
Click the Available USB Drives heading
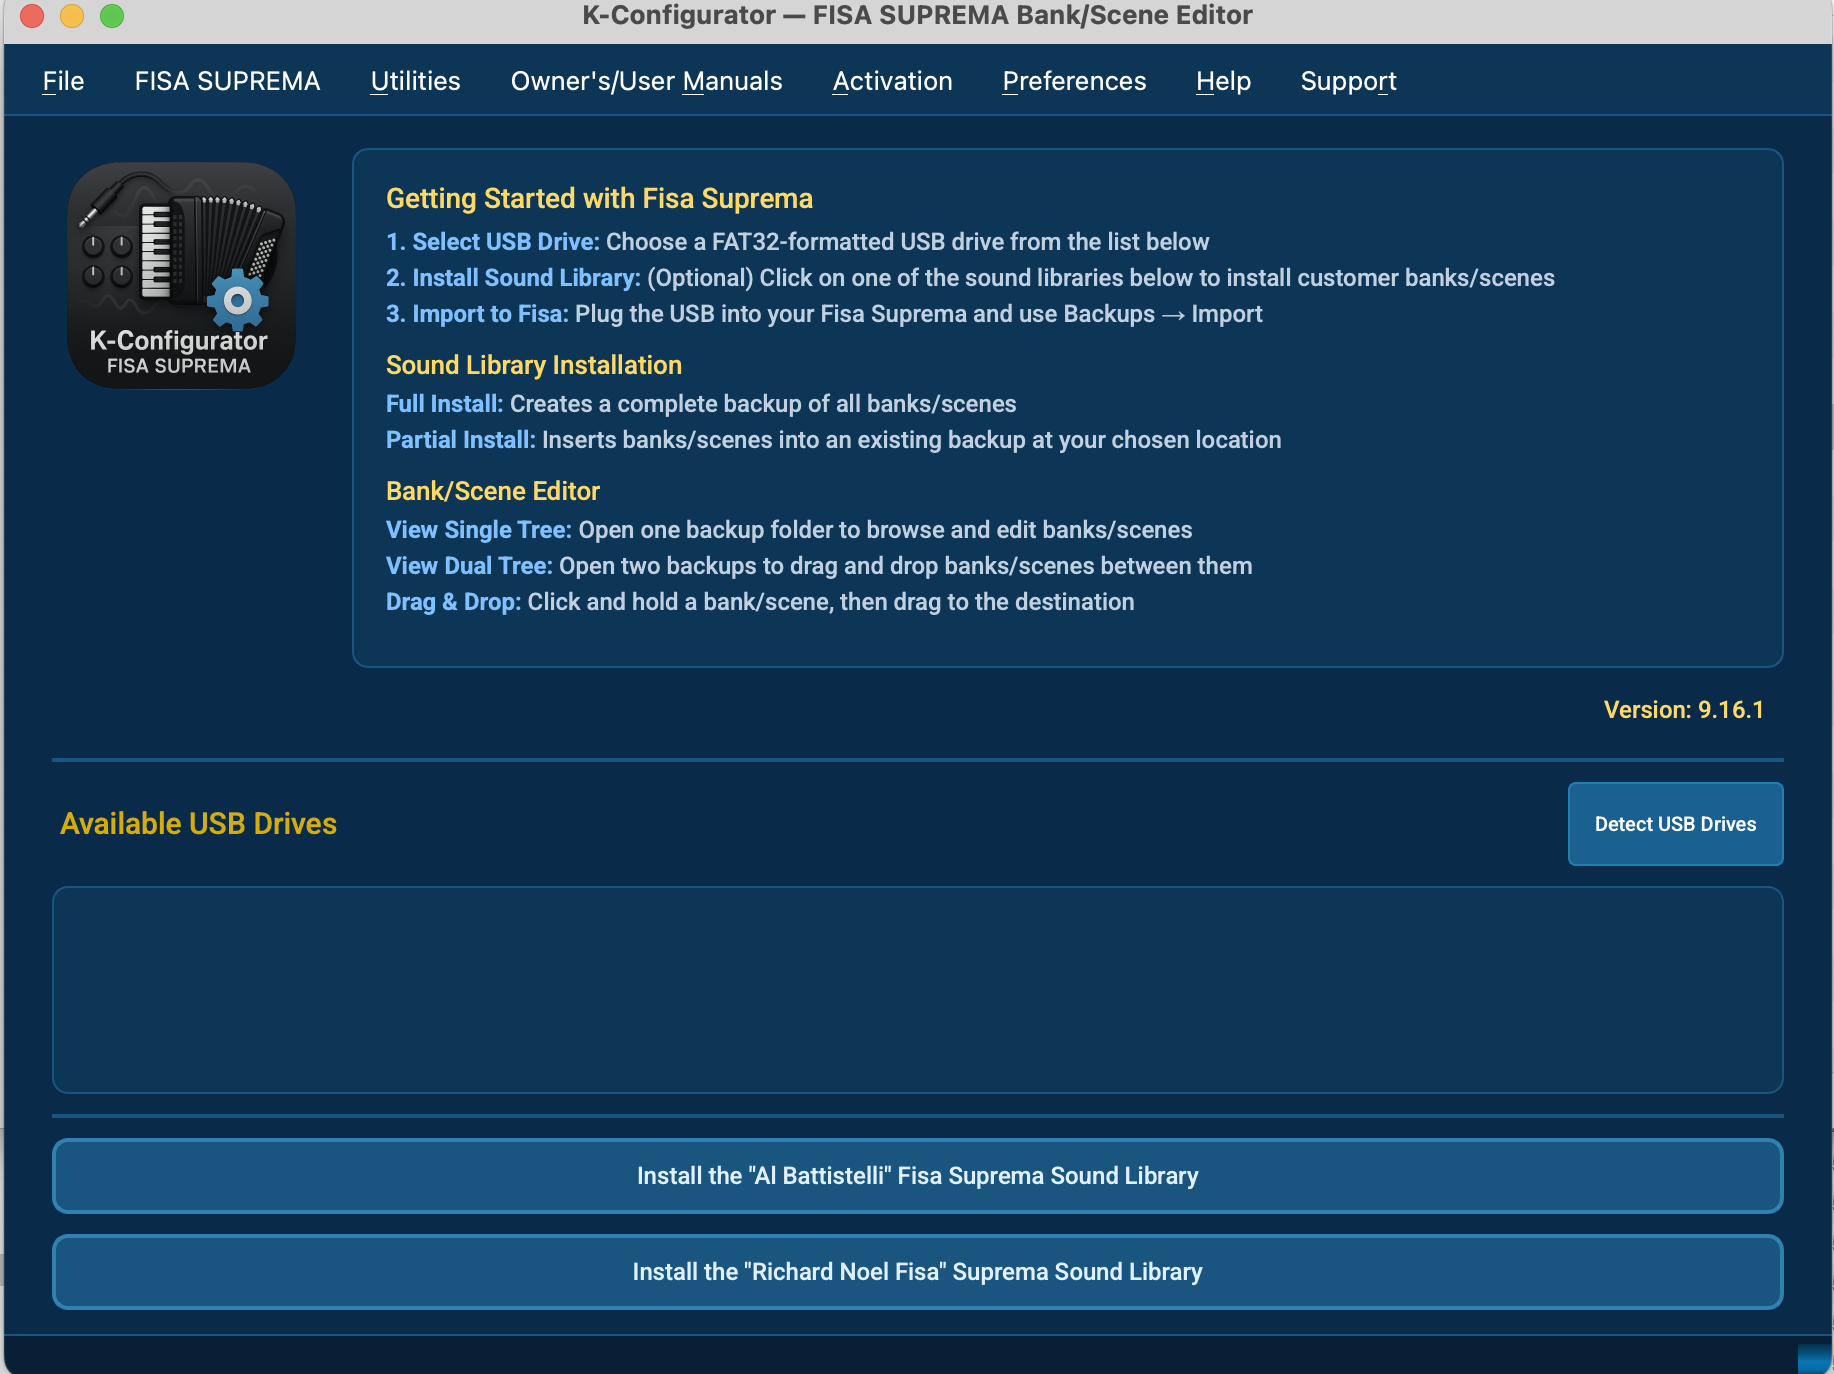[x=198, y=823]
